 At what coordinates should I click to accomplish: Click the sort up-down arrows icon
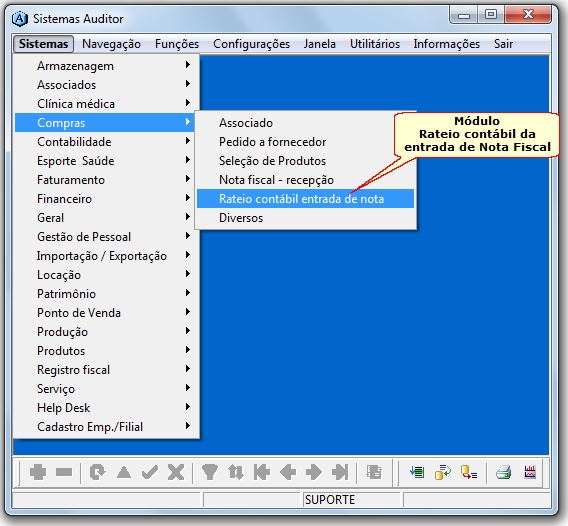tap(235, 472)
